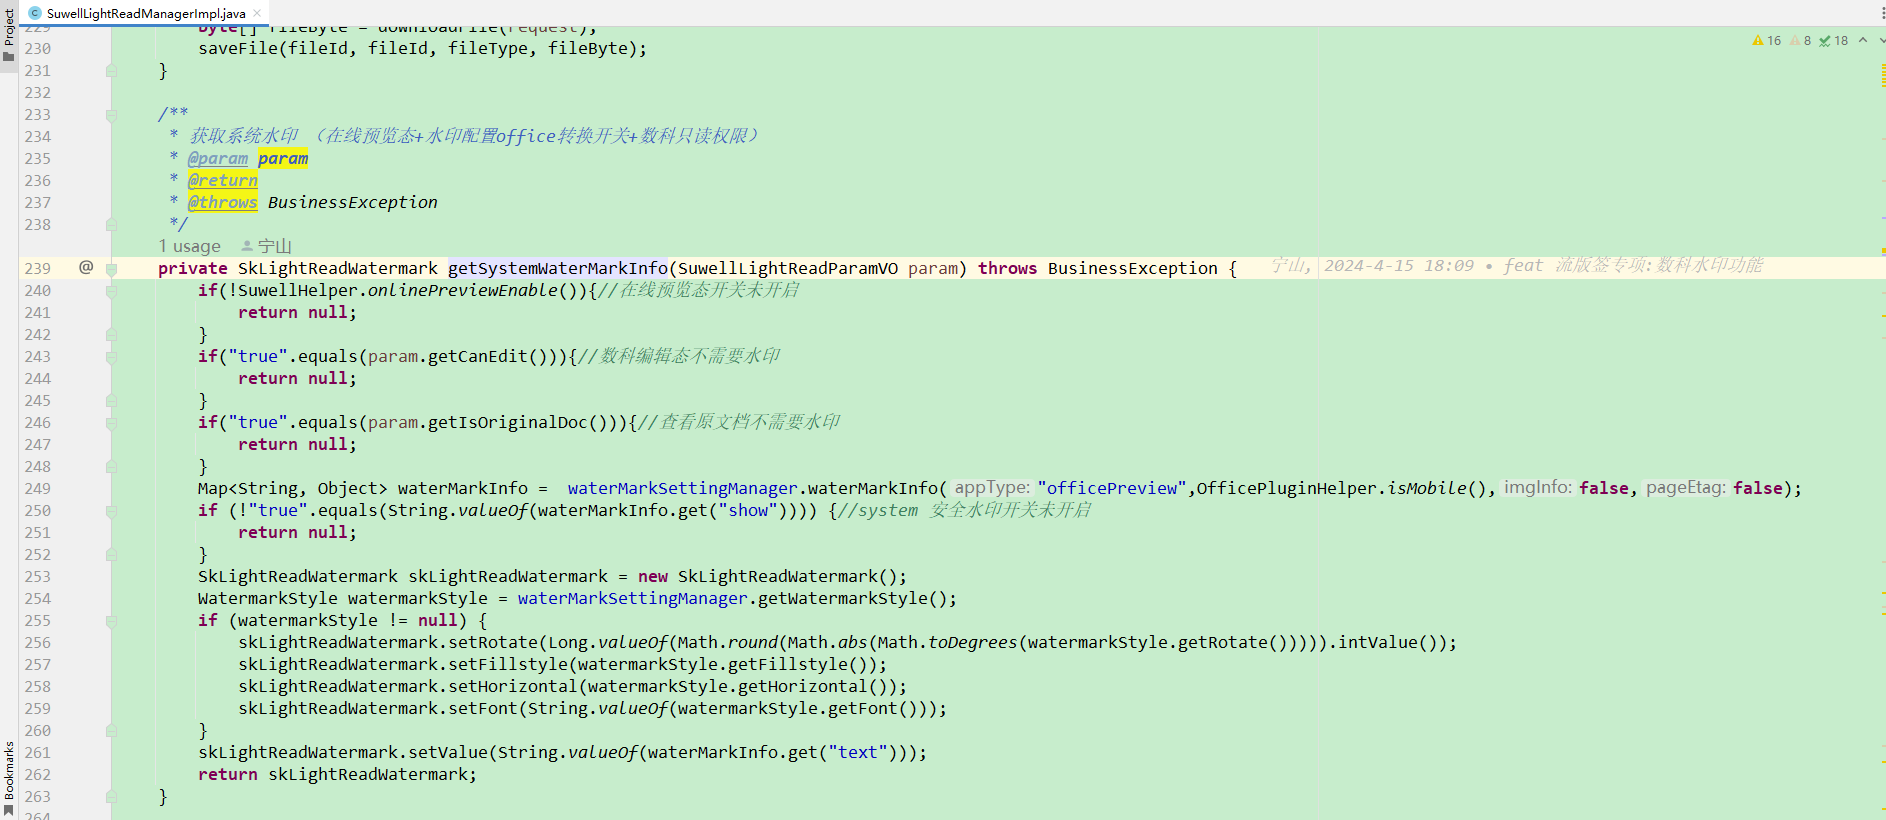Open the tab bar three-dots menu
The image size is (1886, 820).
(x=1881, y=13)
